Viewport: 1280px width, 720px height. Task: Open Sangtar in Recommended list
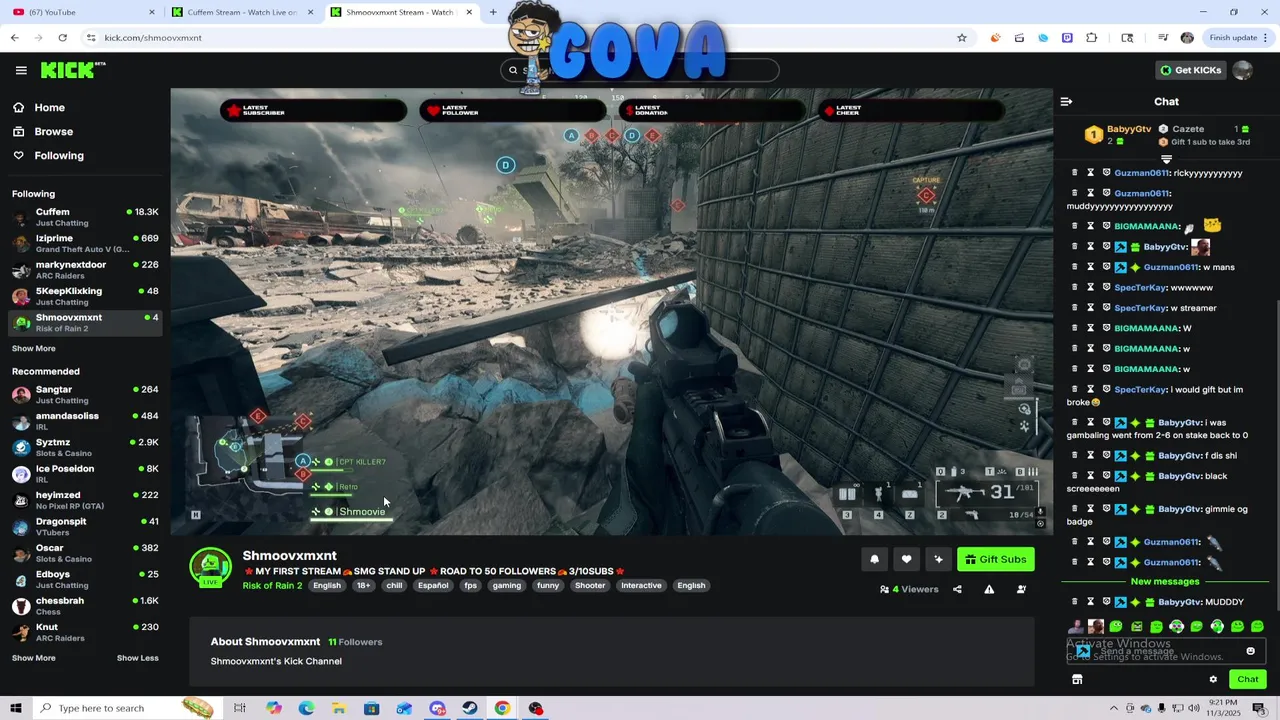pyautogui.click(x=84, y=394)
